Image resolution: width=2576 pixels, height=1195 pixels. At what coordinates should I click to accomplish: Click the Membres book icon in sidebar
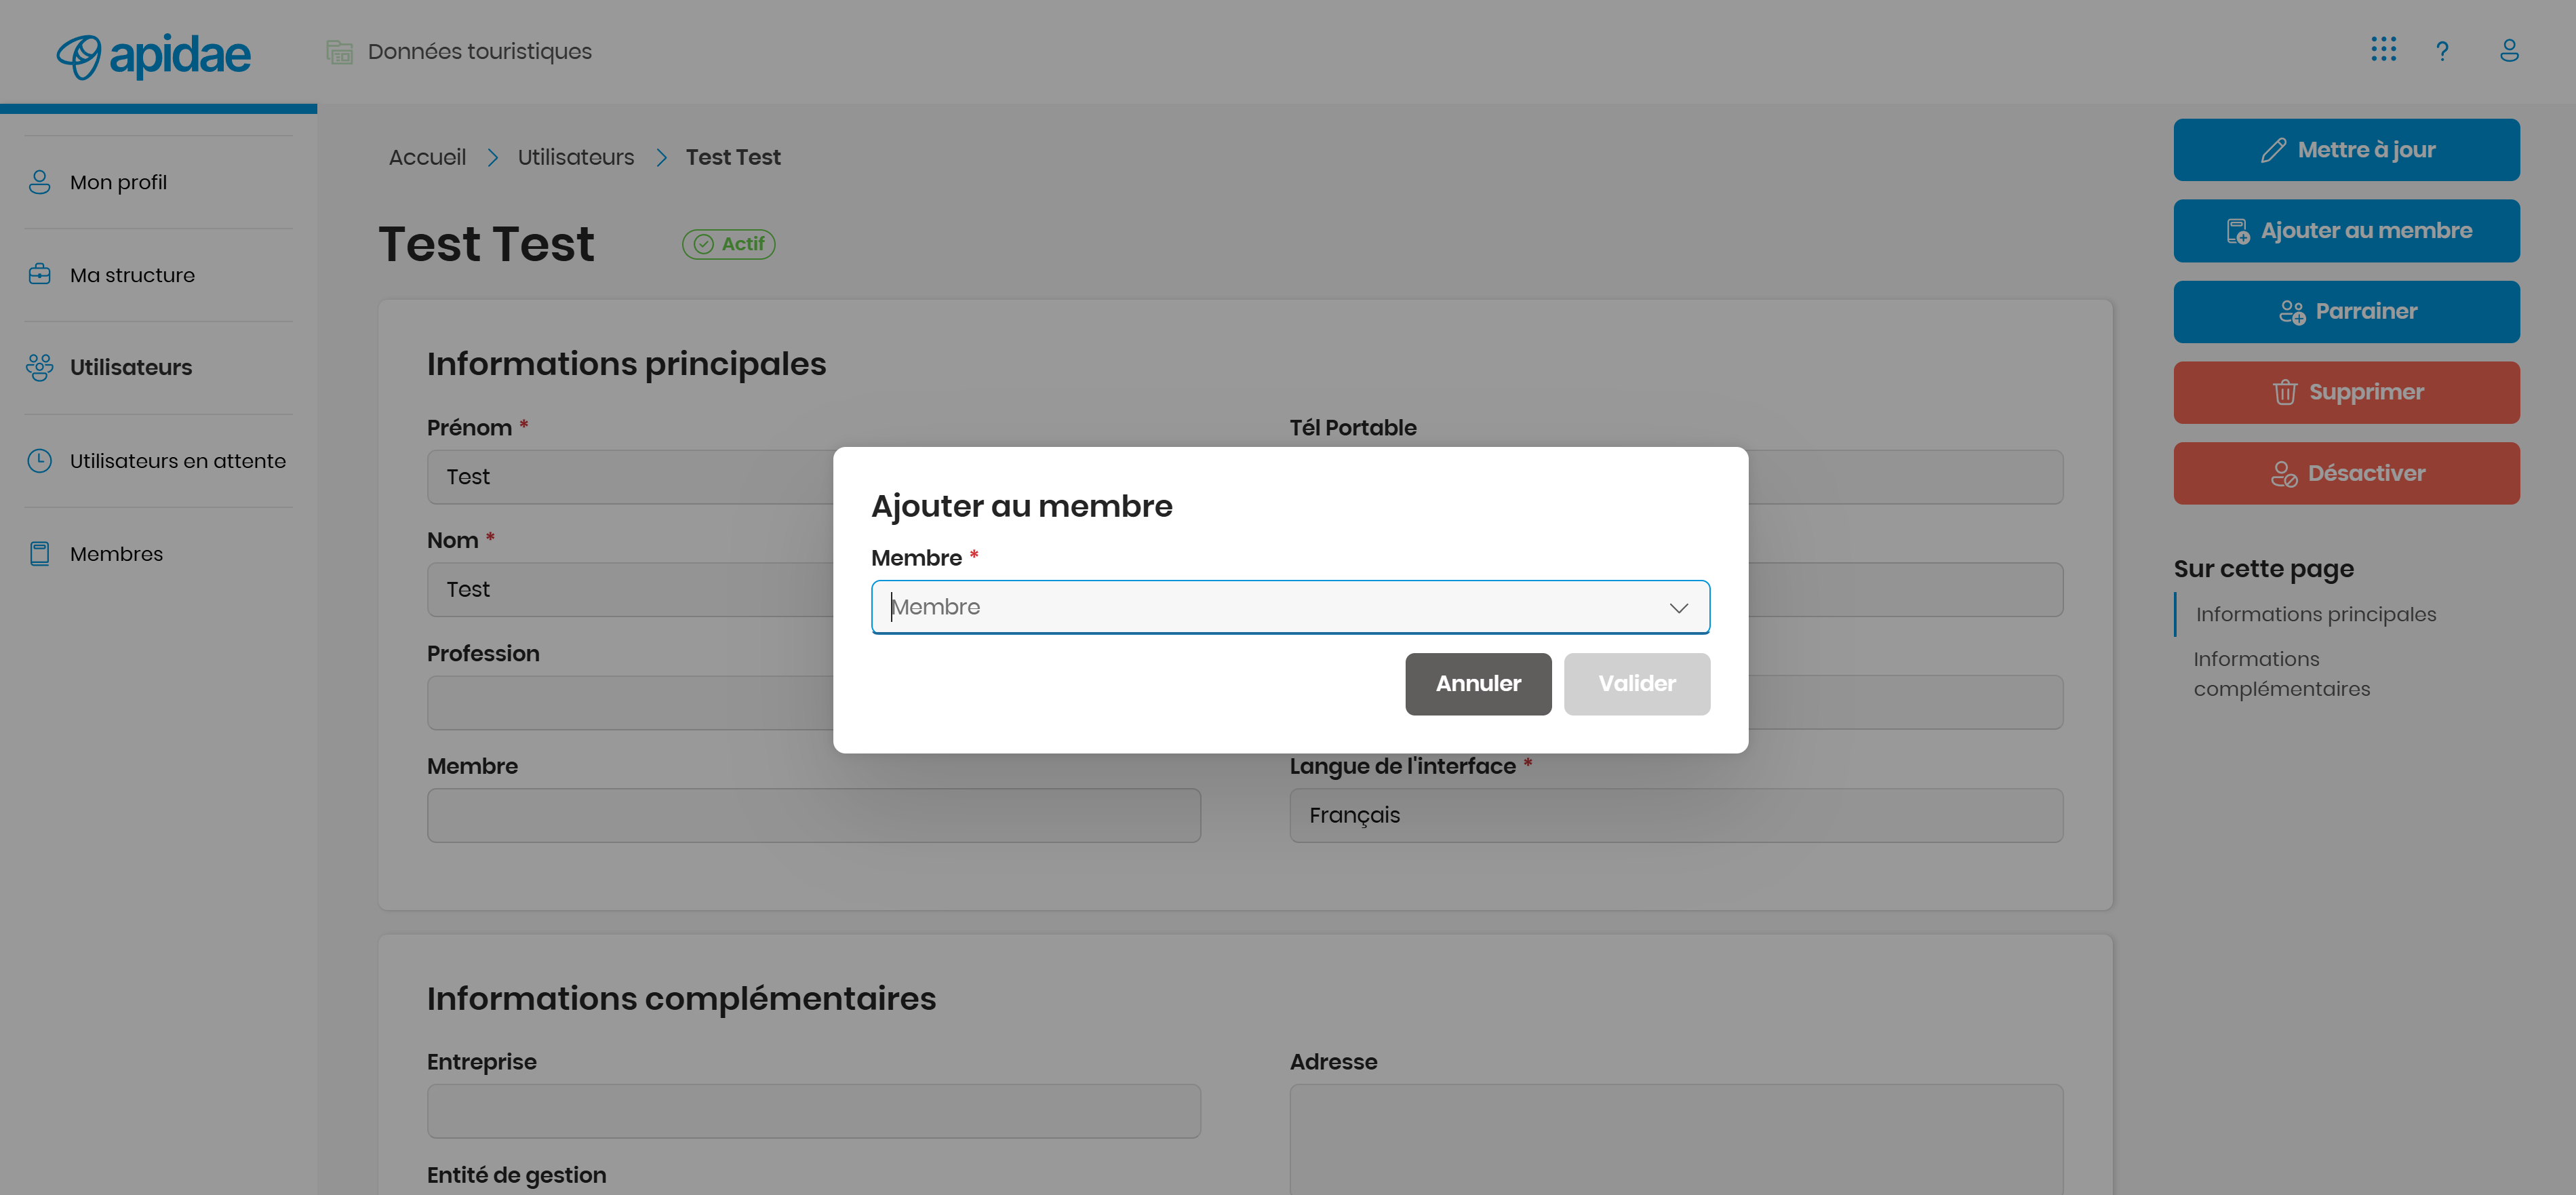tap(40, 554)
